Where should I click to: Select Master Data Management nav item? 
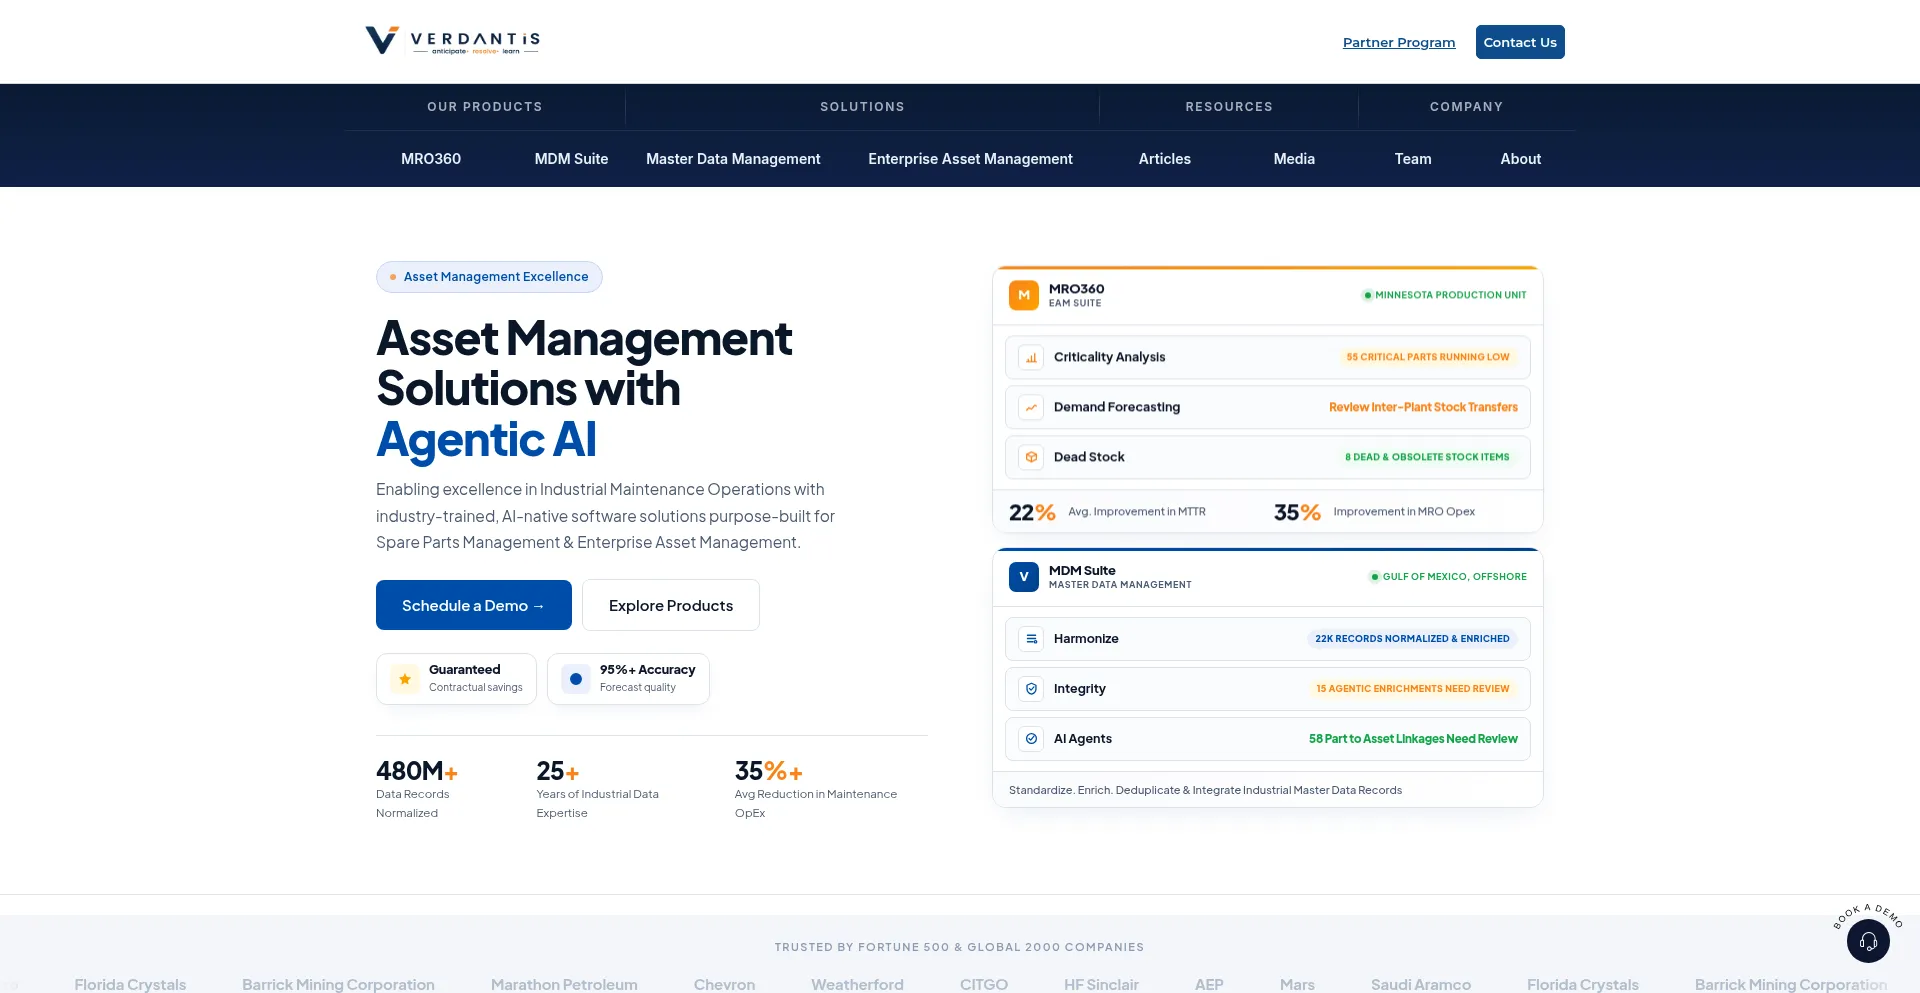point(733,159)
